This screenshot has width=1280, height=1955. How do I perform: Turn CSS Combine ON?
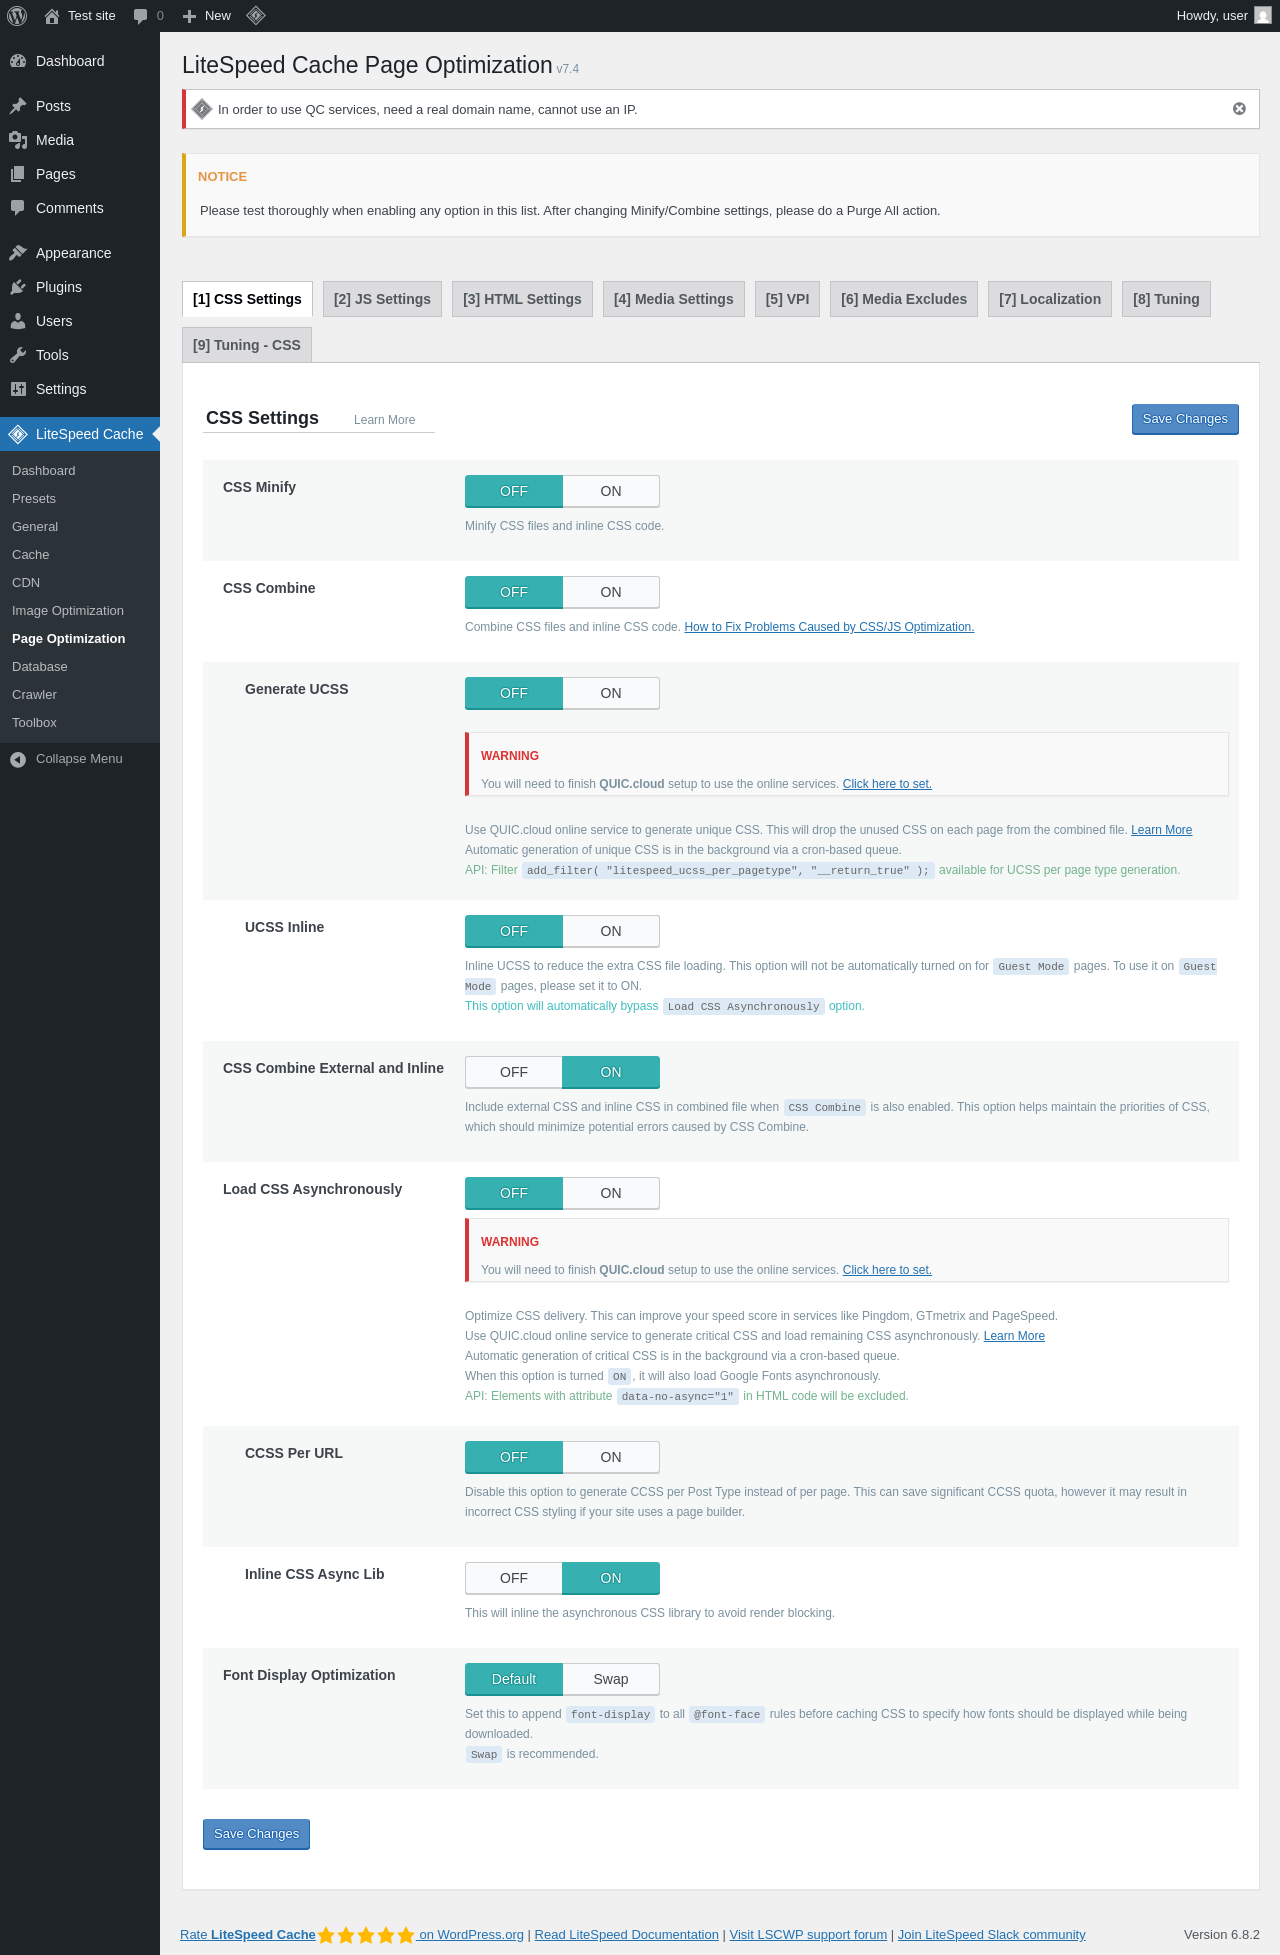tap(611, 592)
